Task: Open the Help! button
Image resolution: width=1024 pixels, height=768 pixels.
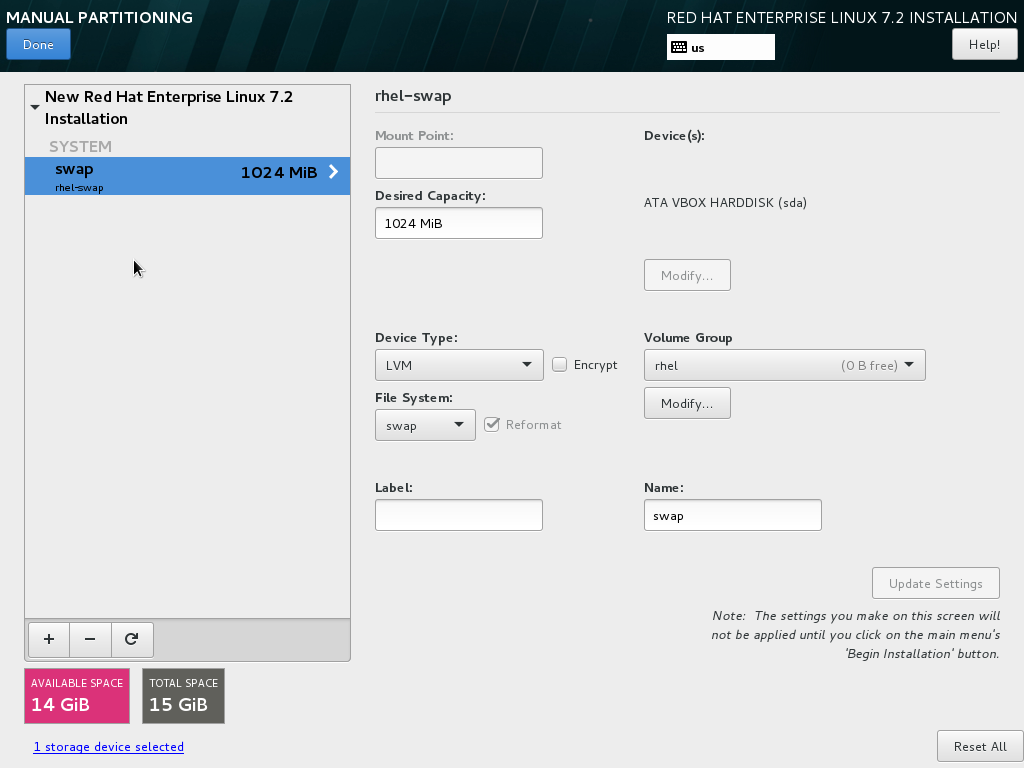Action: 984,44
